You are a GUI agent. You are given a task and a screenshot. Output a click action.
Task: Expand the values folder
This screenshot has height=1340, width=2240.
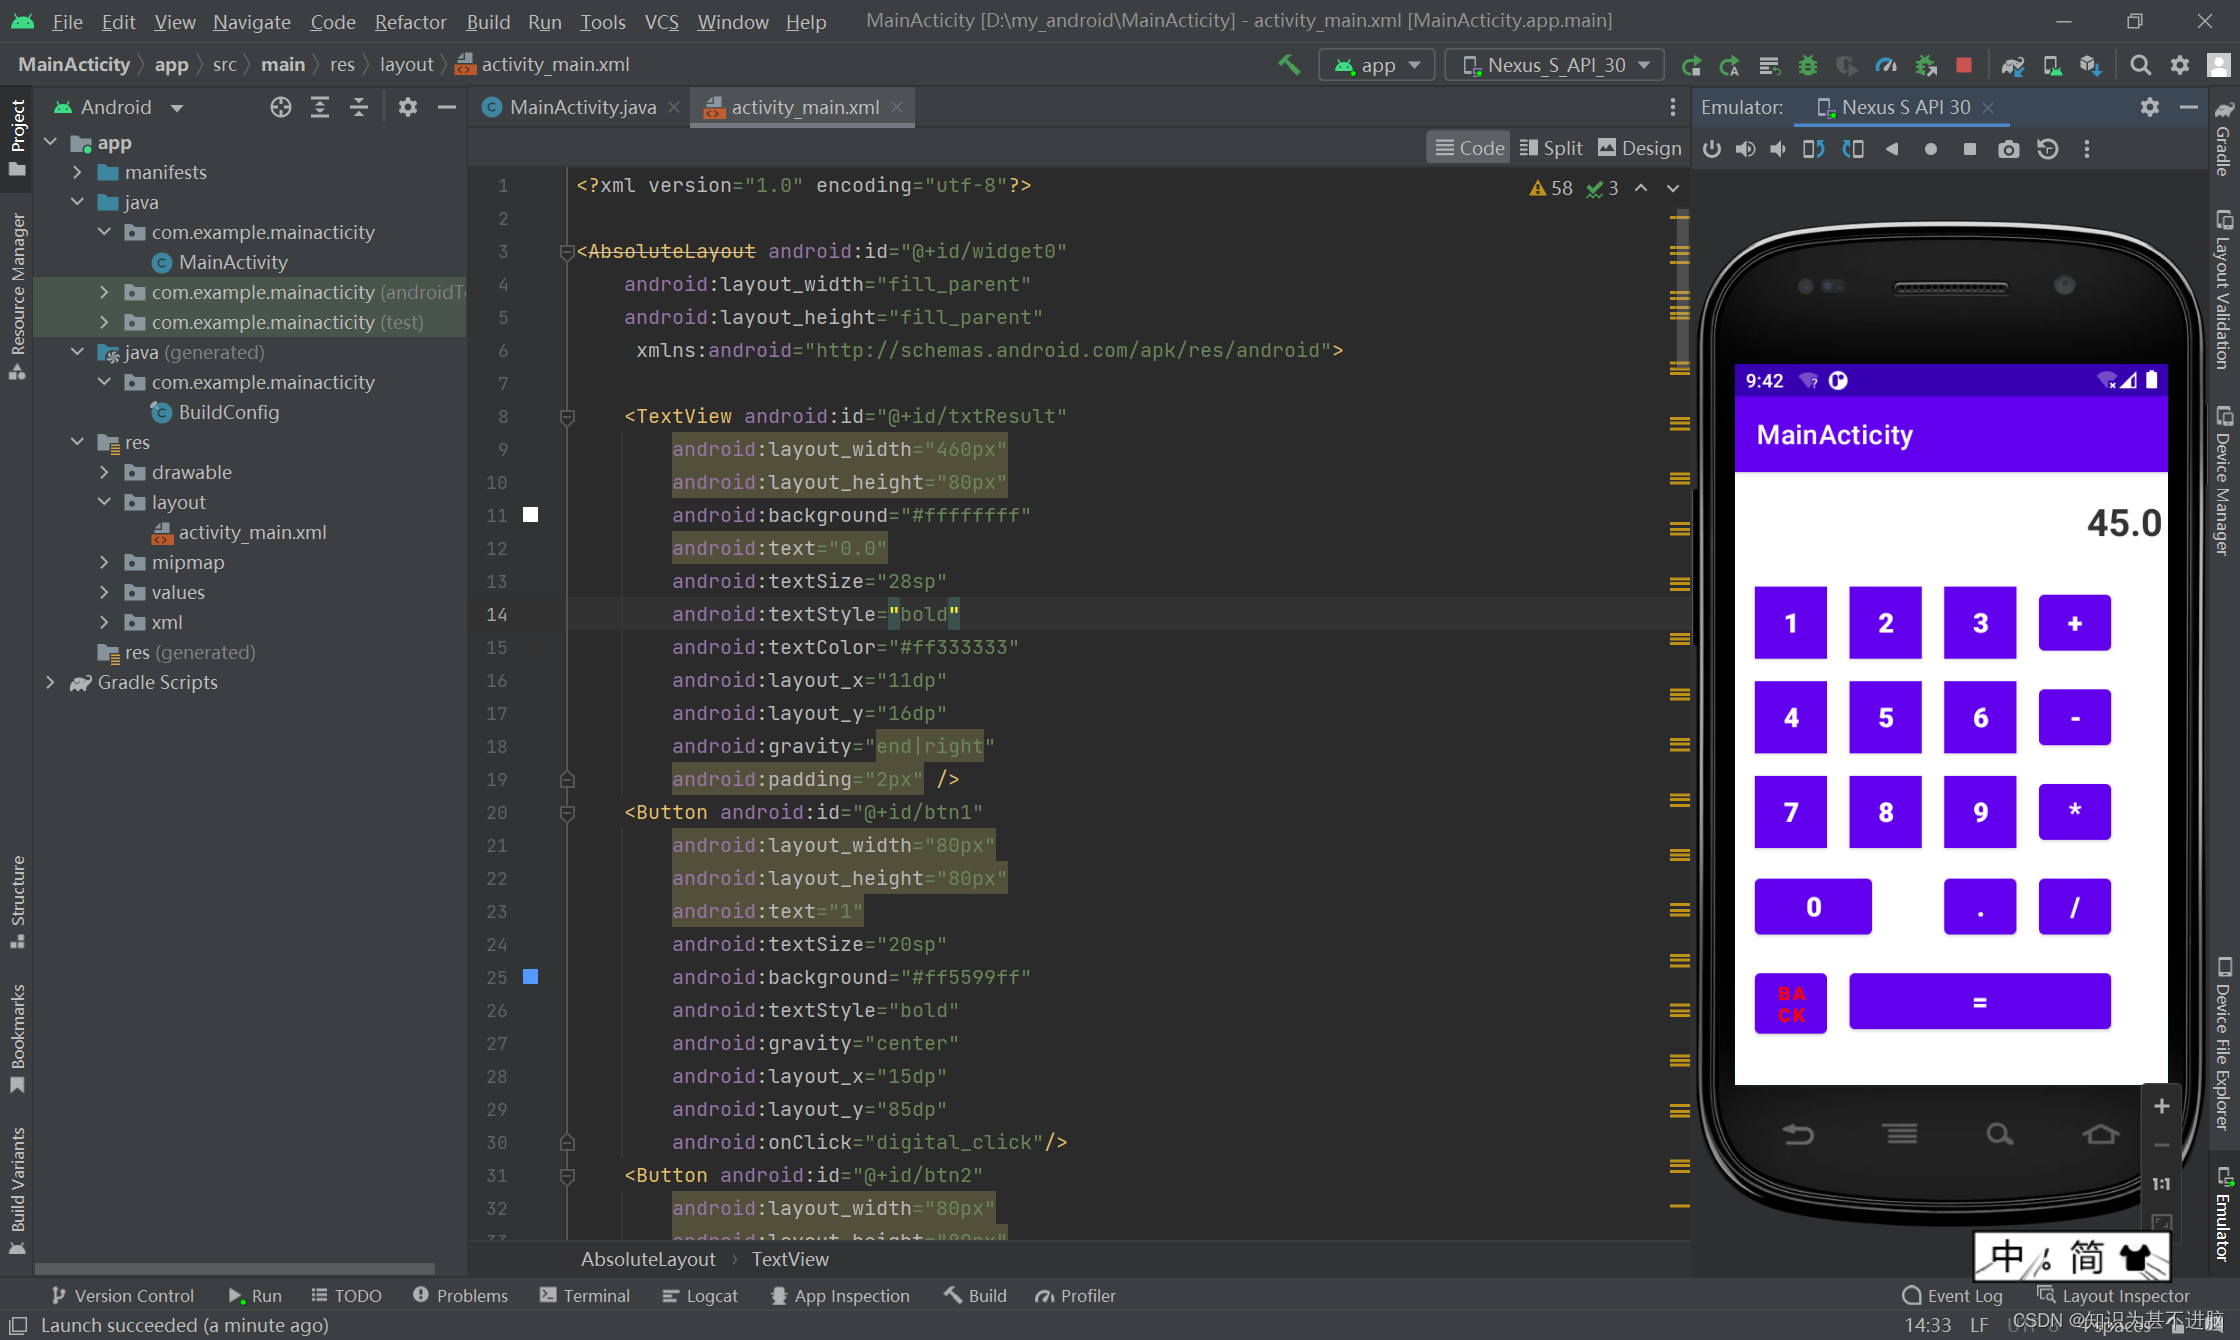(x=104, y=592)
